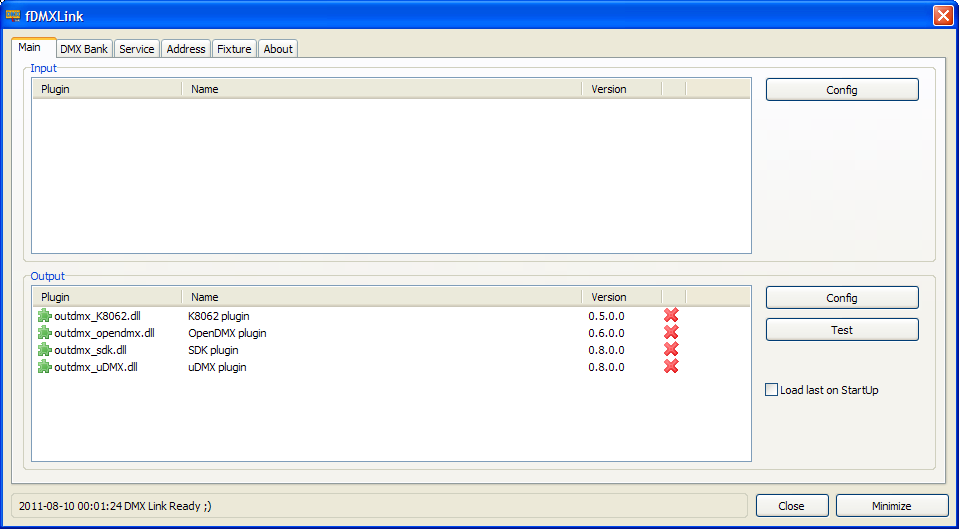Click the puzzle icon for outdmx_K8062.dll
The height and width of the screenshot is (529, 959).
pos(44,316)
